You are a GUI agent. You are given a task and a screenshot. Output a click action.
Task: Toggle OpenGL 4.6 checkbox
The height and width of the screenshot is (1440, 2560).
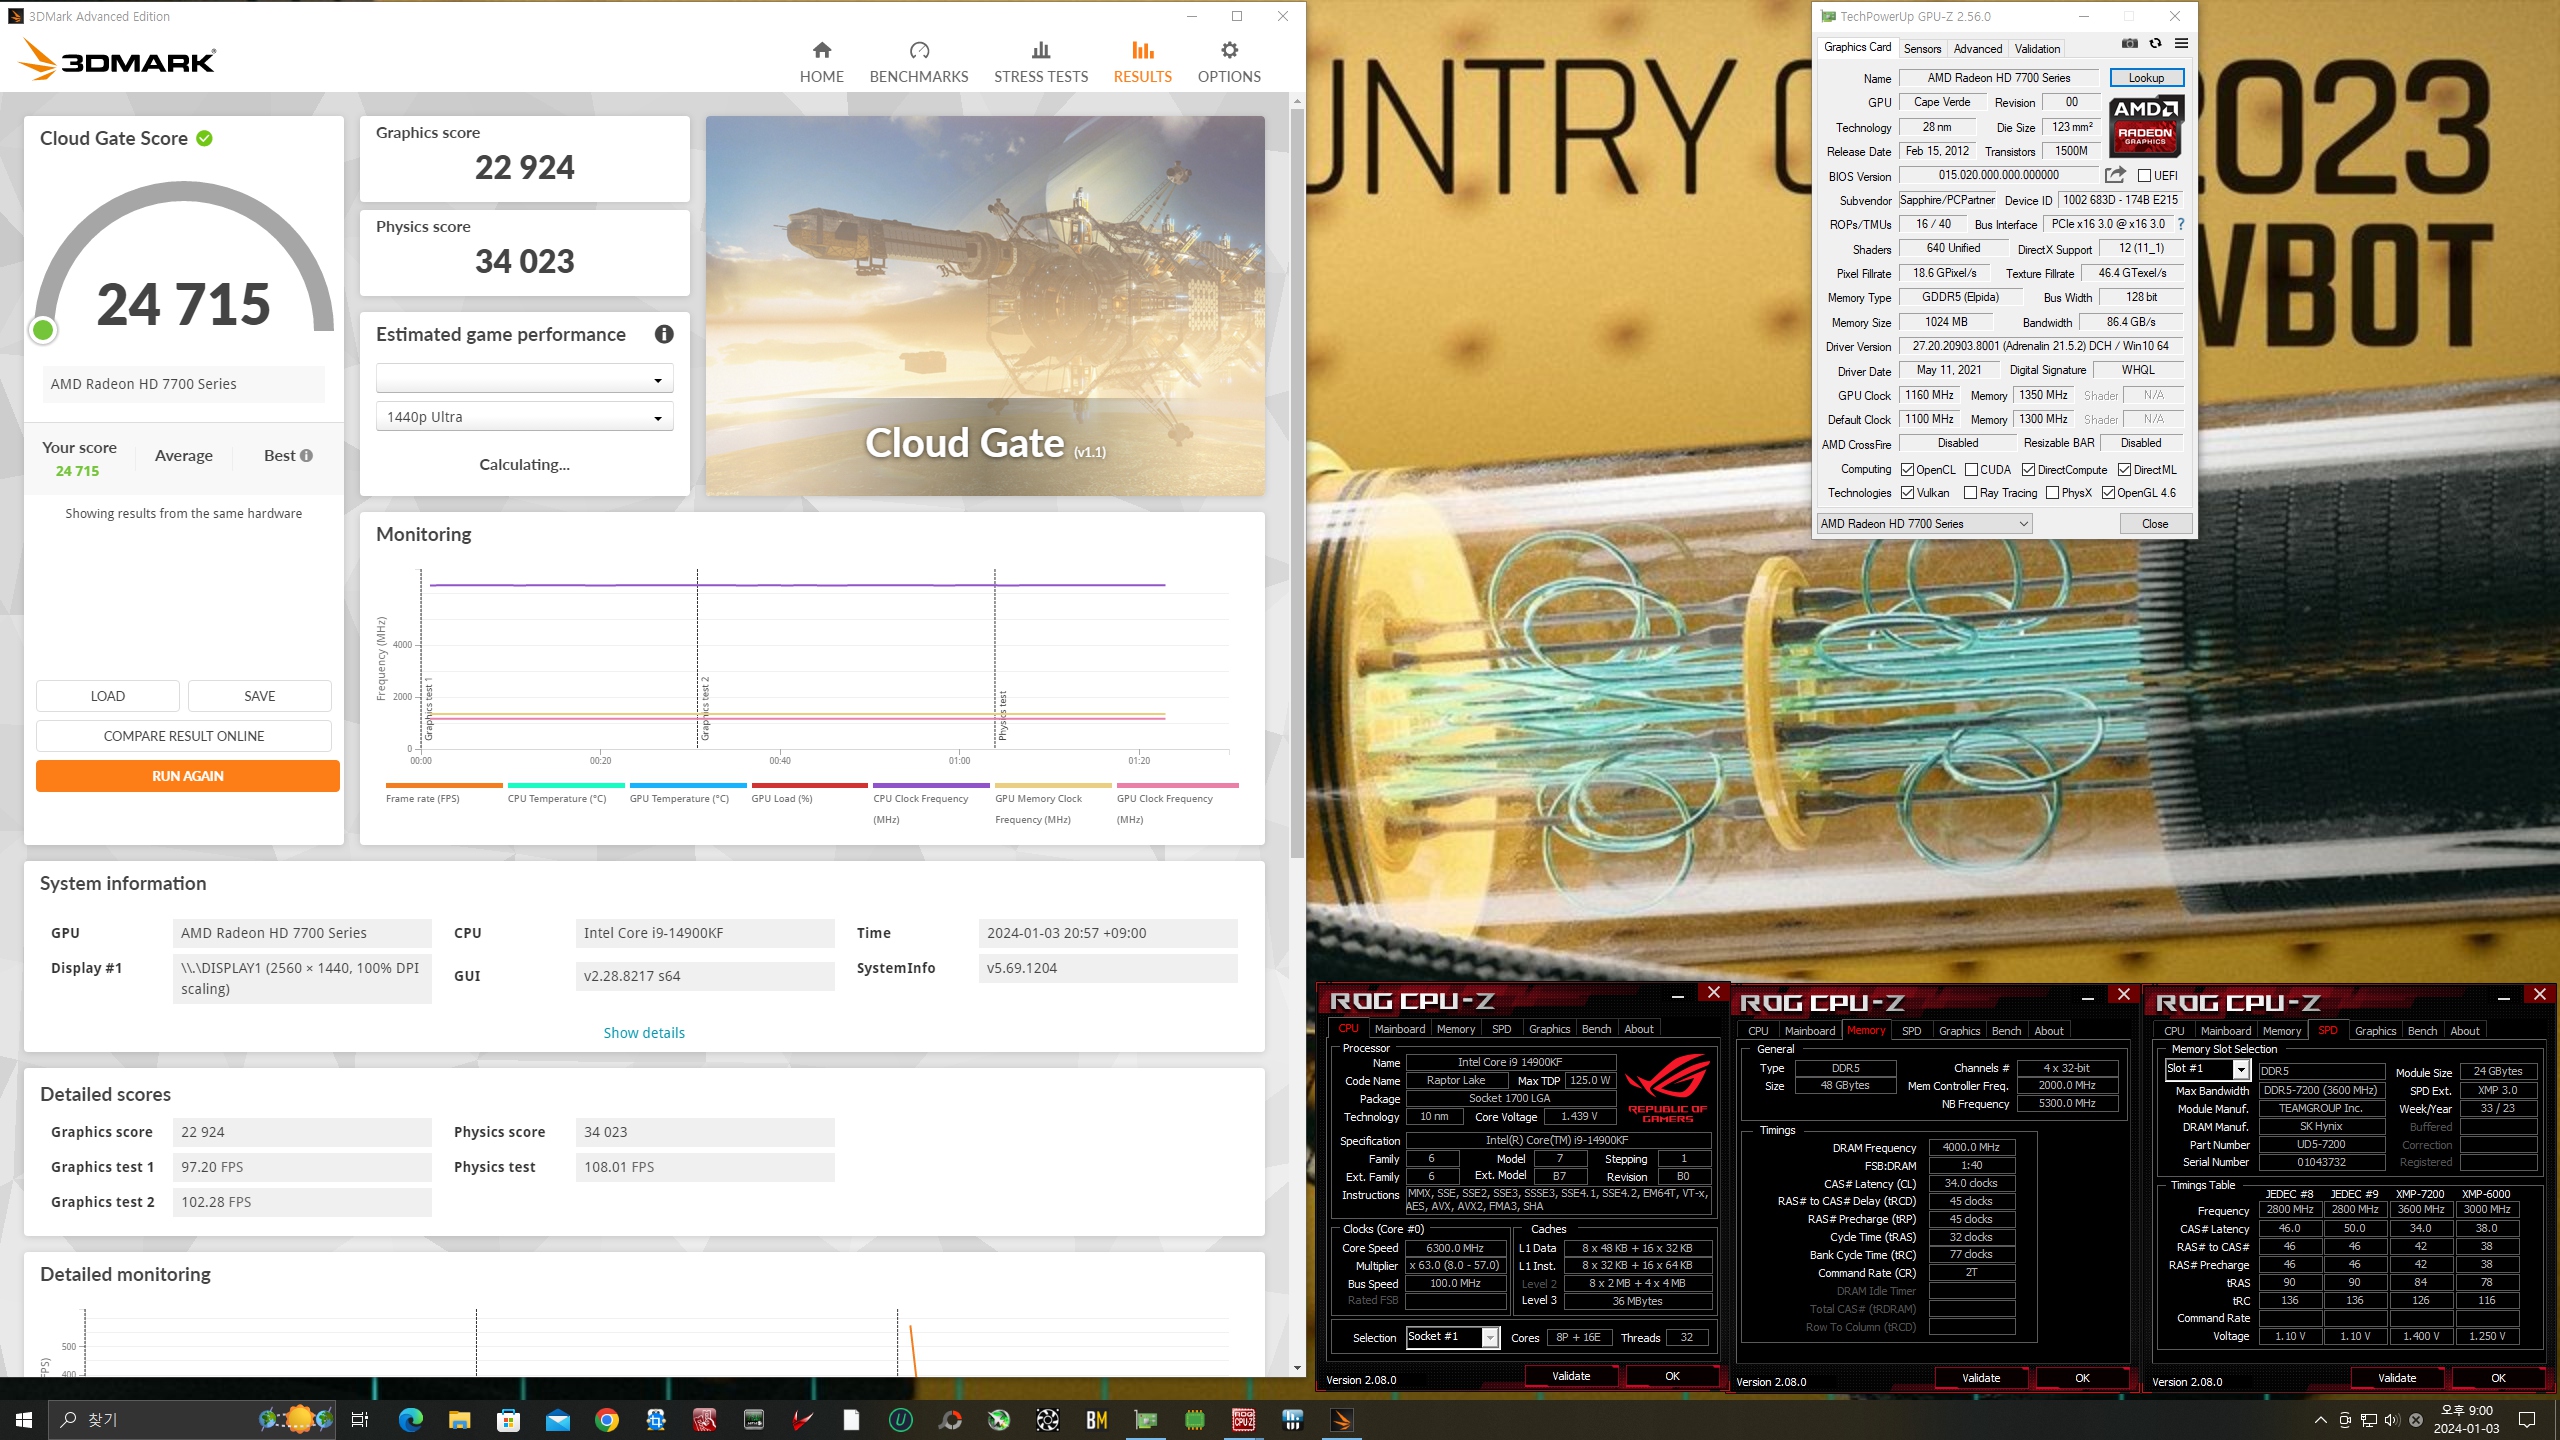(x=2108, y=493)
